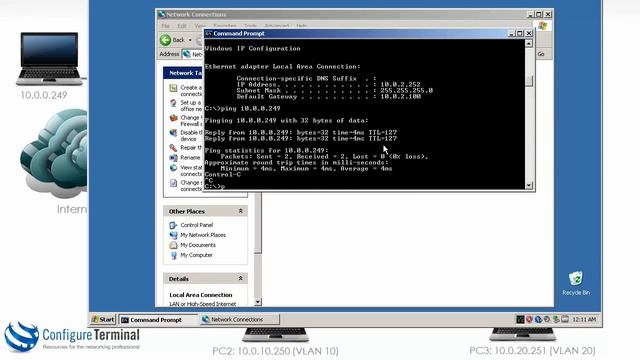
Task: Open My Computer from Other Places
Action: click(196, 255)
